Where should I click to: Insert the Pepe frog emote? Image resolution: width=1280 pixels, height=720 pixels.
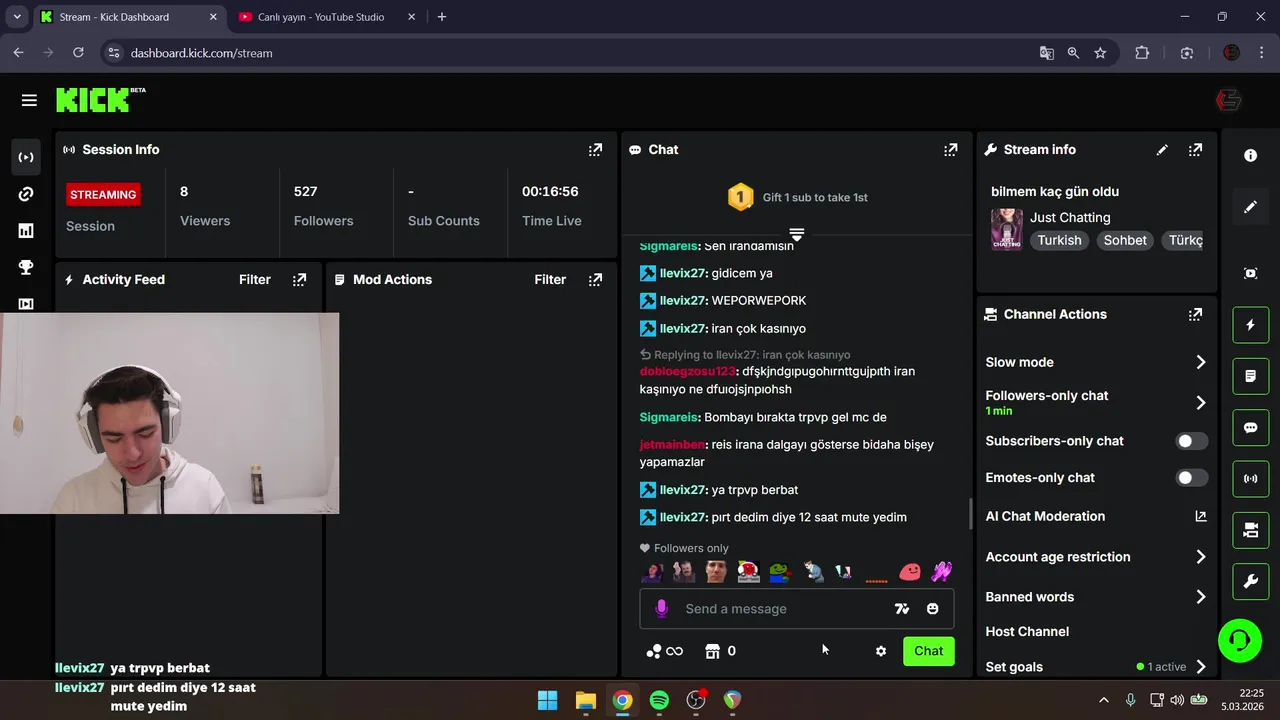click(x=779, y=572)
